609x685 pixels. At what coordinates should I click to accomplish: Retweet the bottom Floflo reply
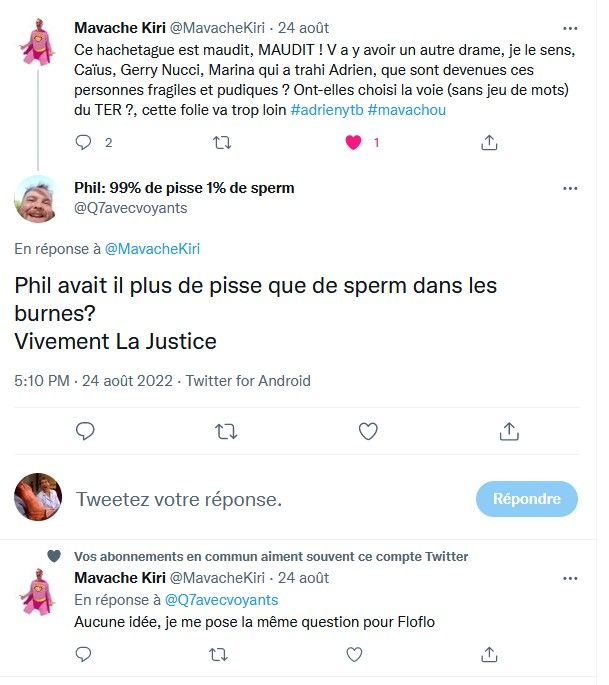coord(218,654)
